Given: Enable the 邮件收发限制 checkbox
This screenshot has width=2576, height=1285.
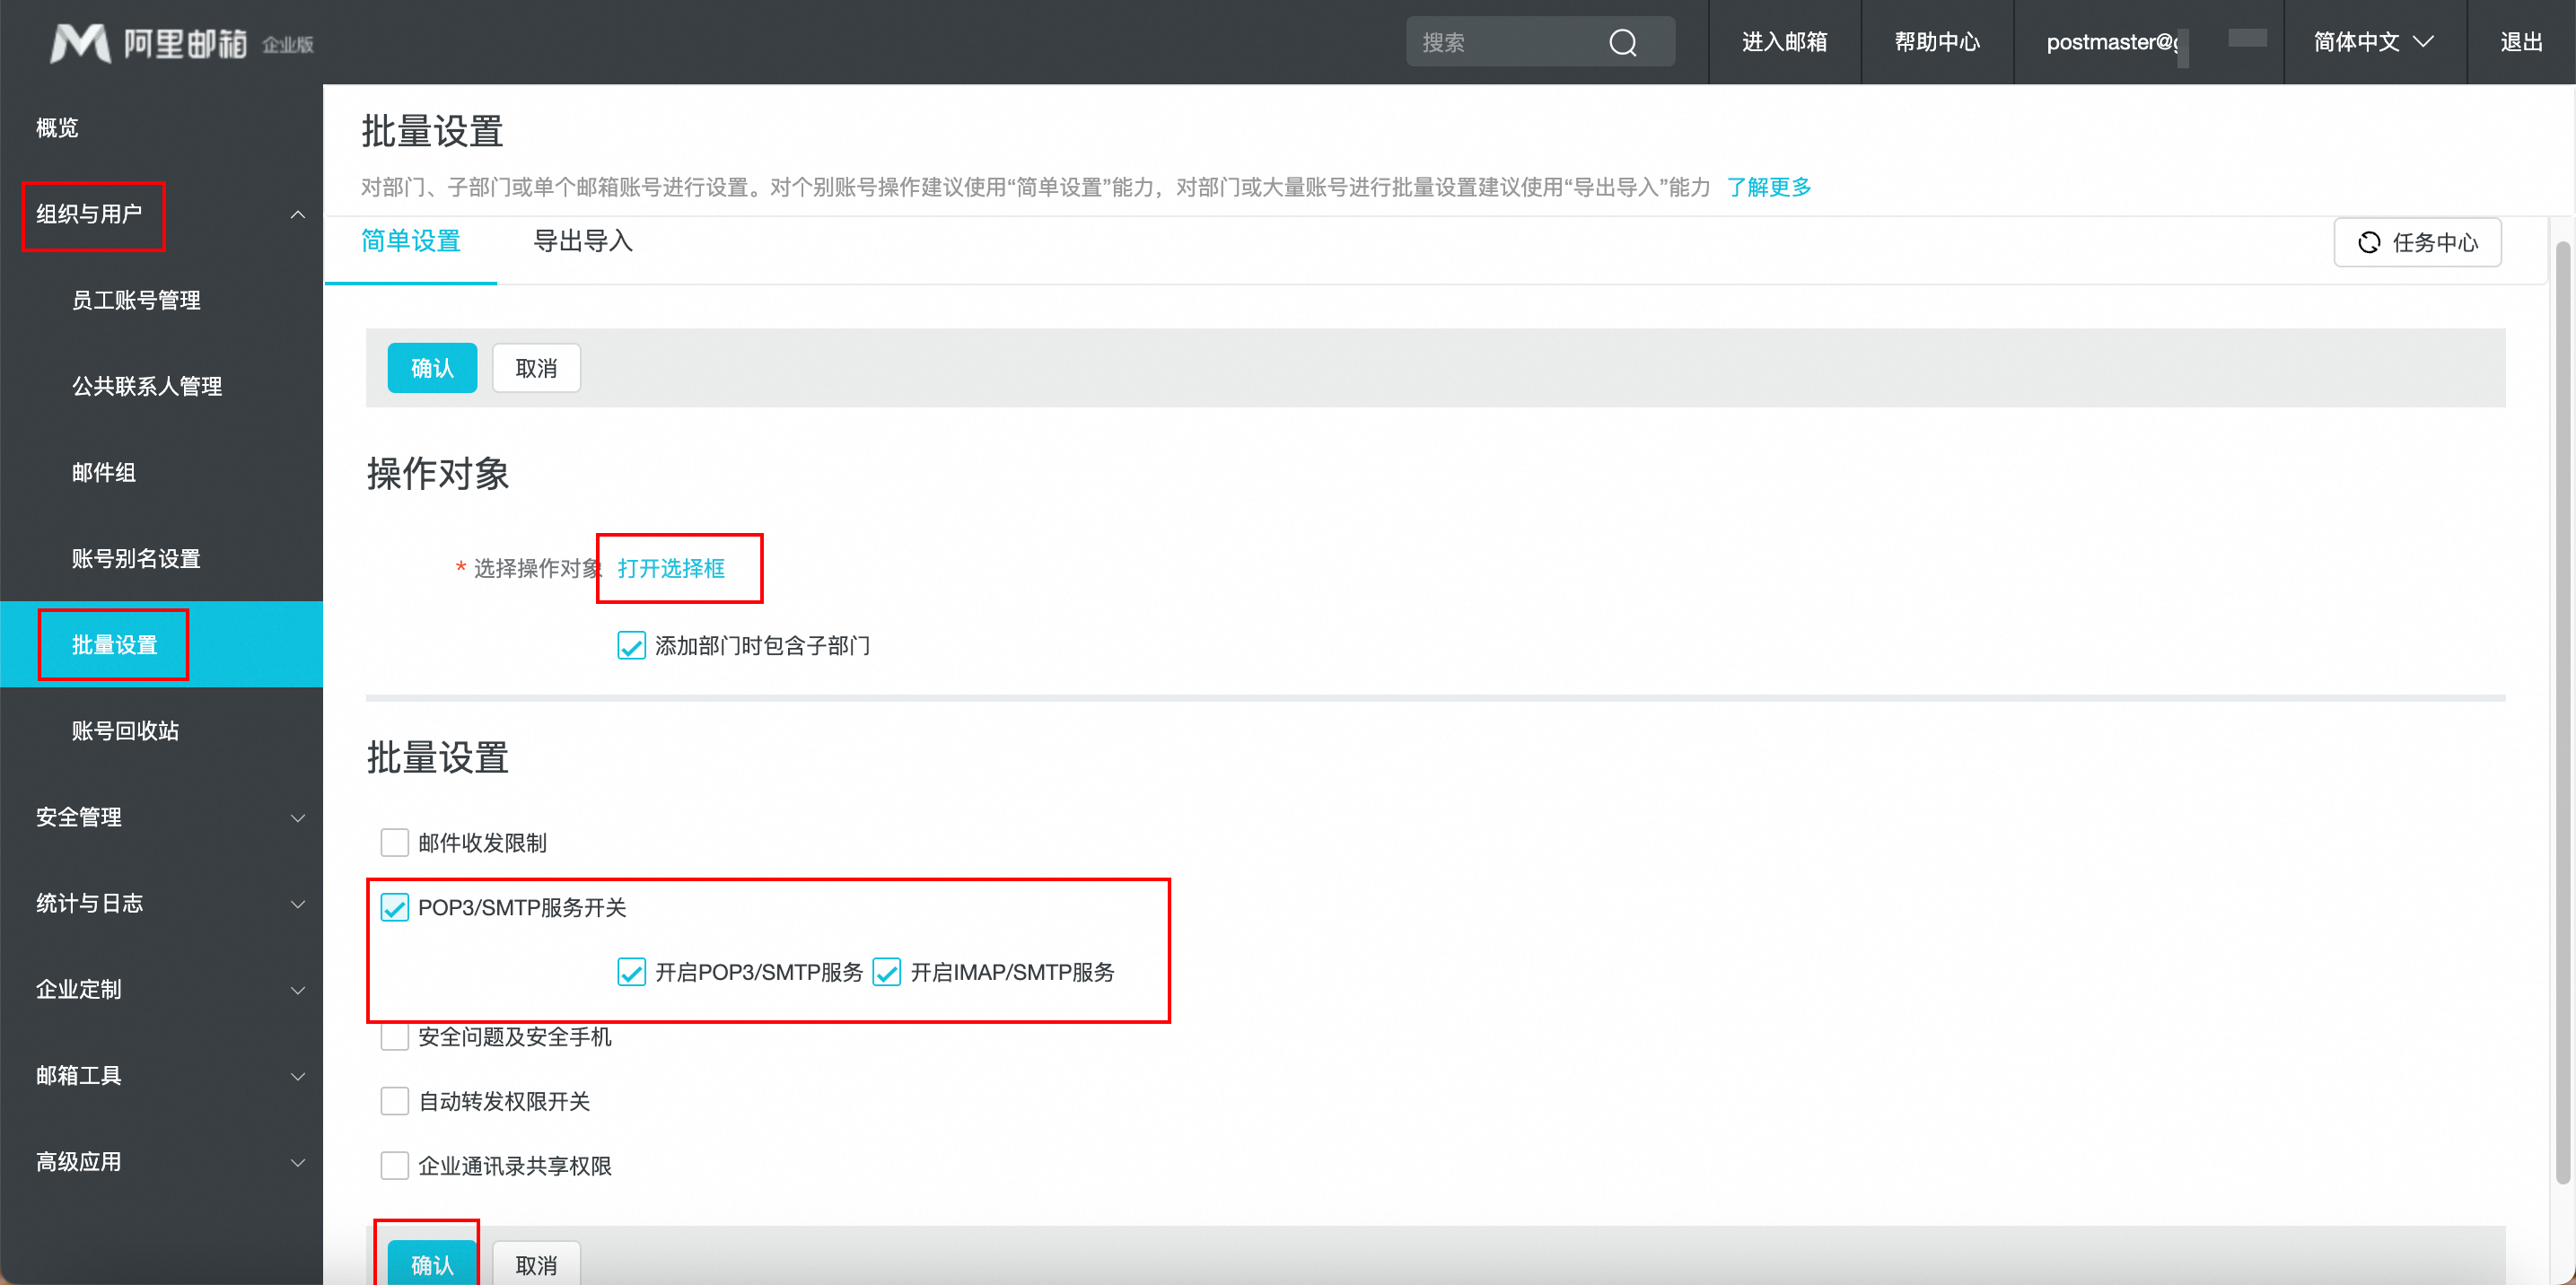Looking at the screenshot, I should pos(394,842).
